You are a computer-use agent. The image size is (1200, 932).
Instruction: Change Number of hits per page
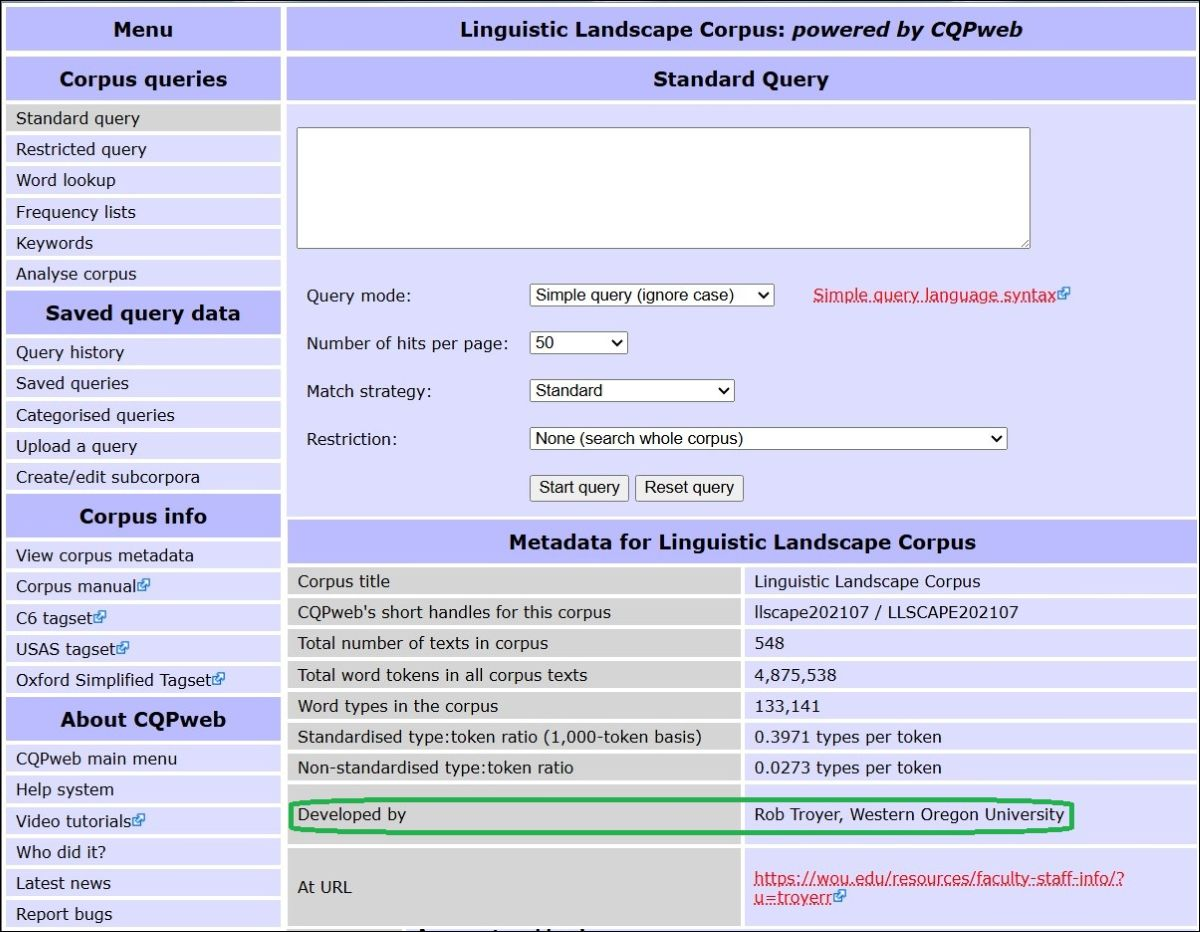tap(577, 342)
